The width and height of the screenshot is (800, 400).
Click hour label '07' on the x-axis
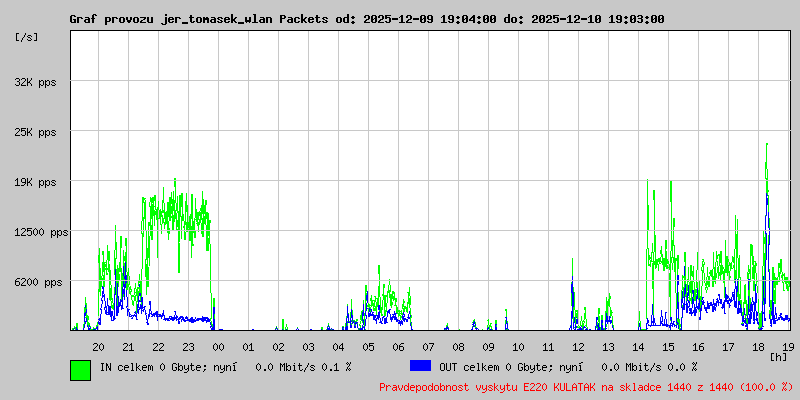(x=429, y=347)
